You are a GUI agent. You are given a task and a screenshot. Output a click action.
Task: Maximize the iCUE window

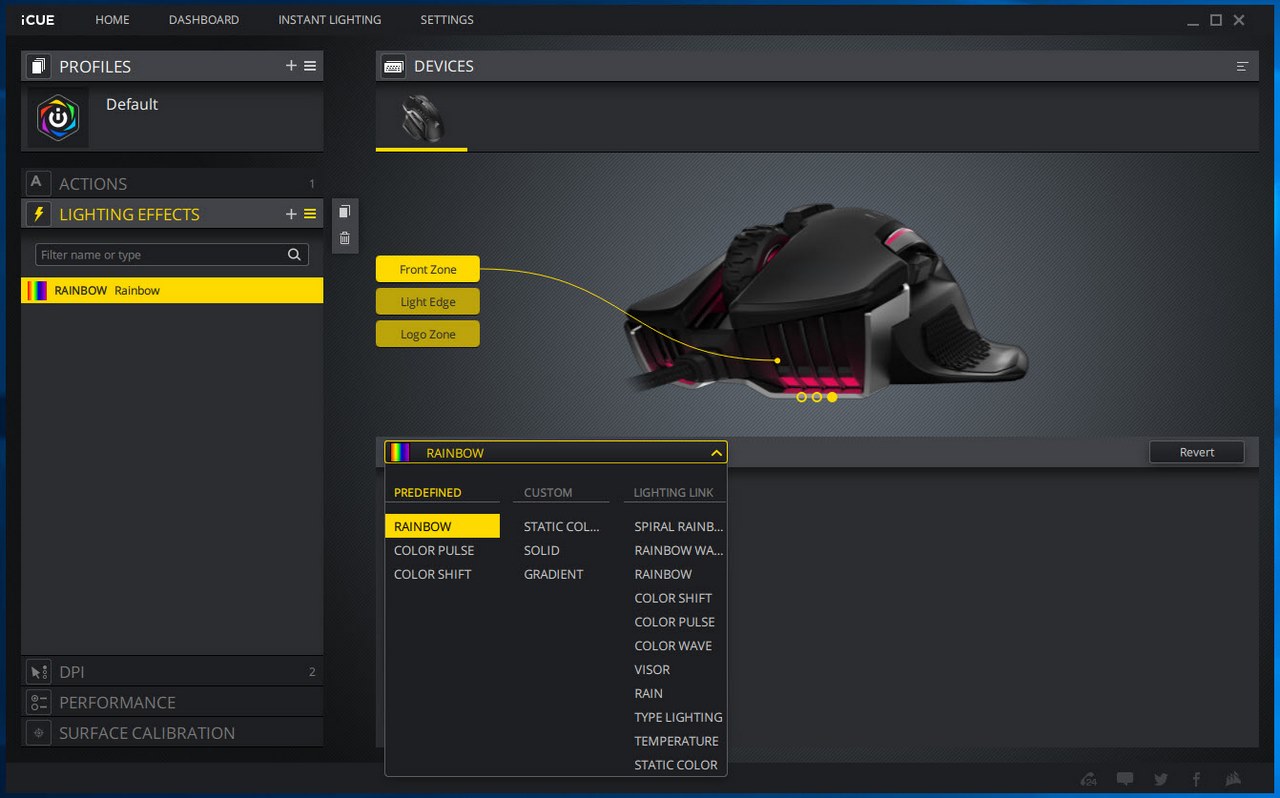(1216, 20)
